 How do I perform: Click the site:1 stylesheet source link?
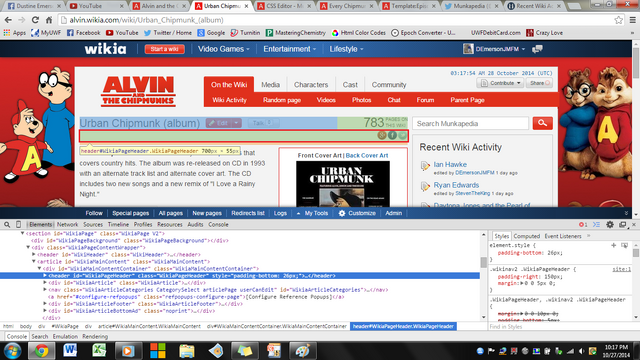[622, 269]
